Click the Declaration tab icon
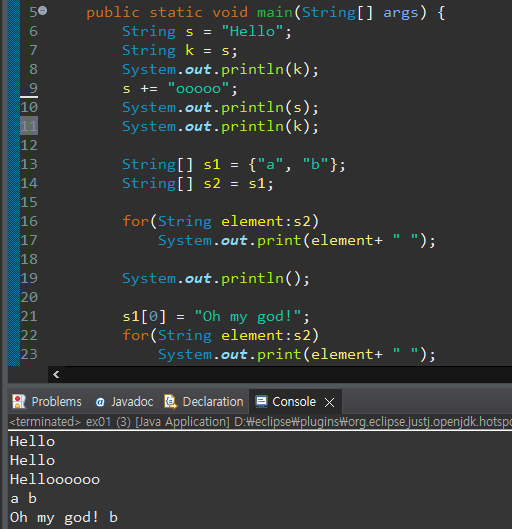 171,402
